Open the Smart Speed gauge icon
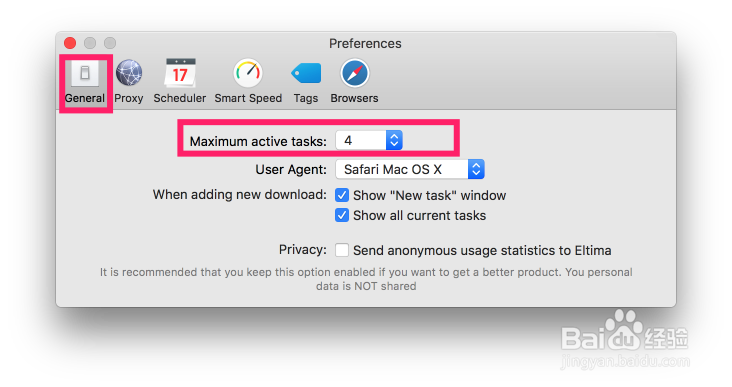 pyautogui.click(x=248, y=73)
